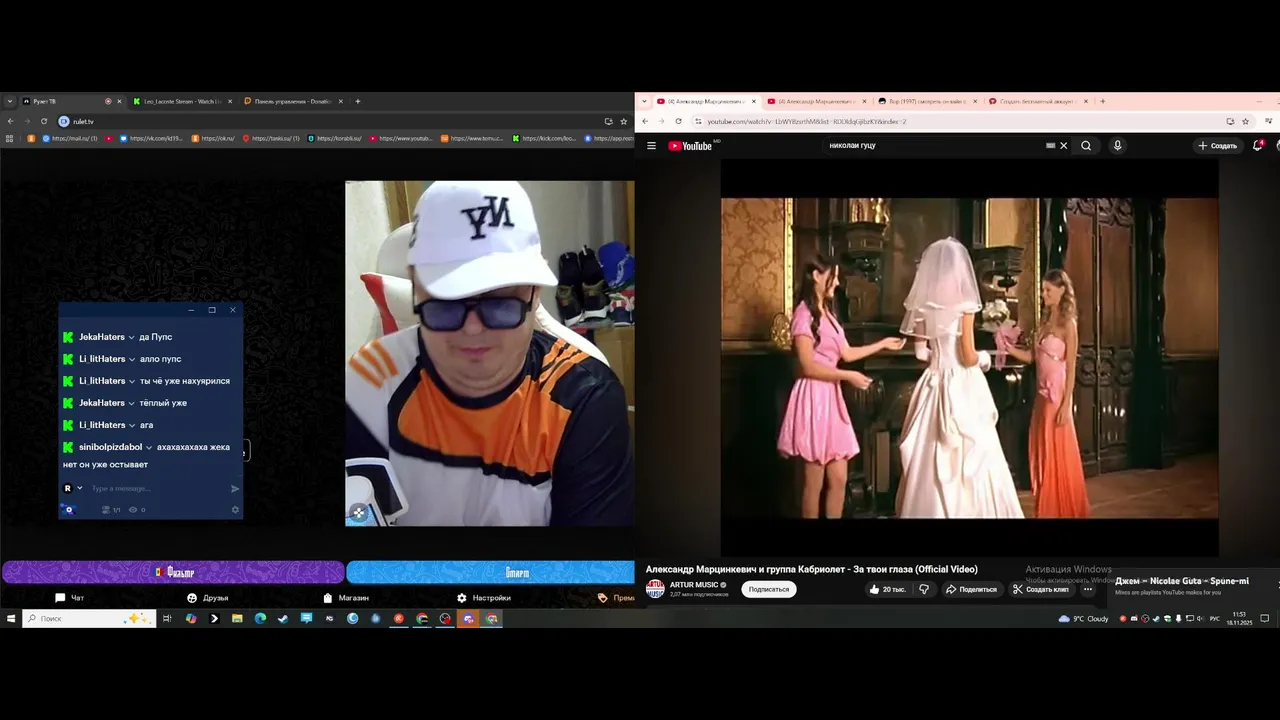The image size is (1280, 720).
Task: Go back in the YouTube browser window
Action: point(645,121)
